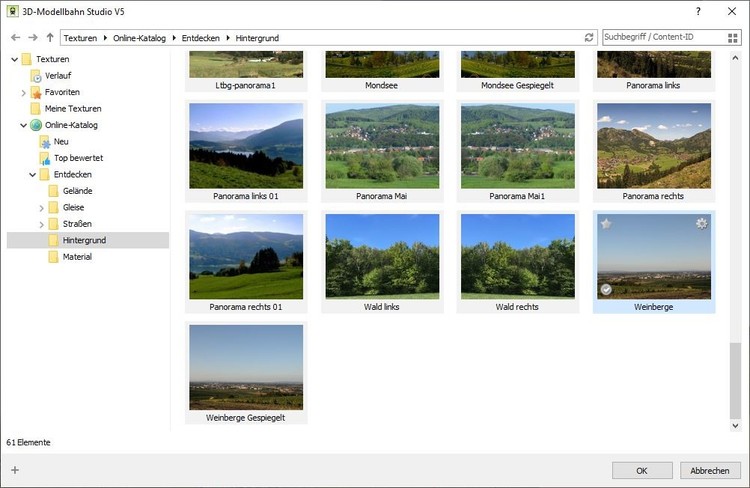The height and width of the screenshot is (488, 750).
Task: Refresh the catalog listing
Action: tap(589, 37)
